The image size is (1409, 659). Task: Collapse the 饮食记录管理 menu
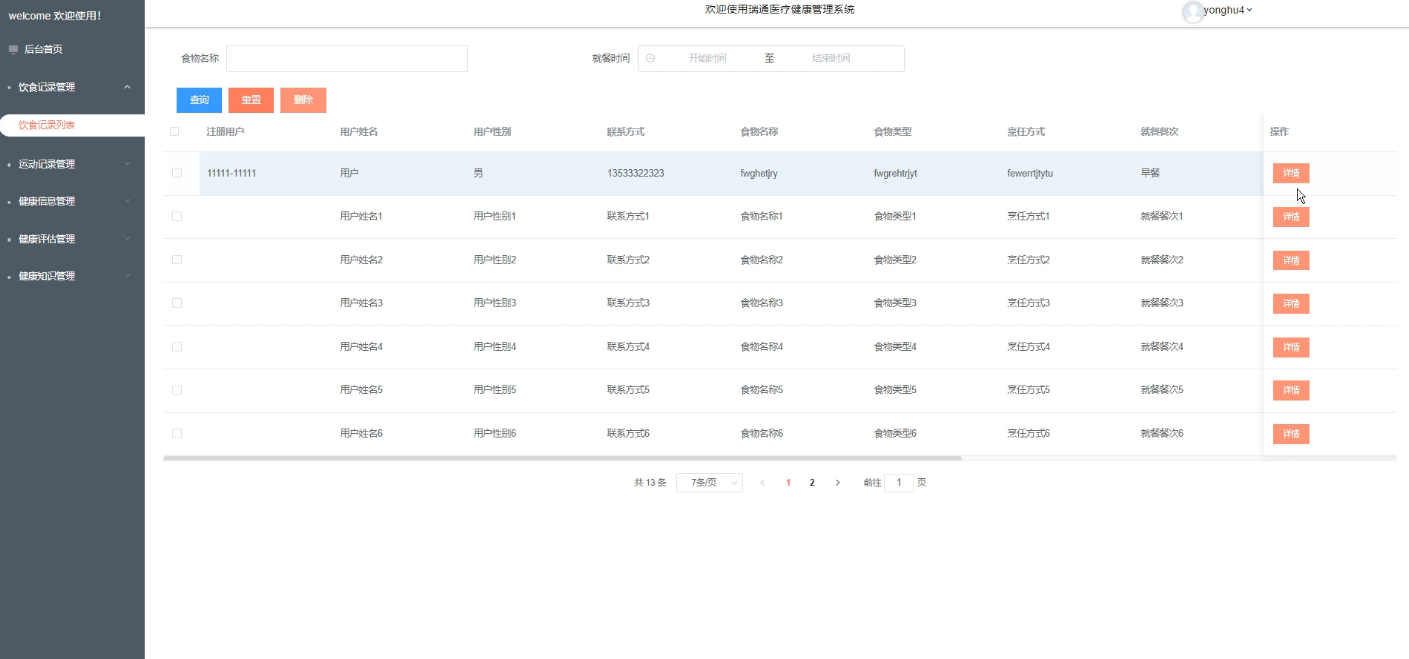point(72,87)
